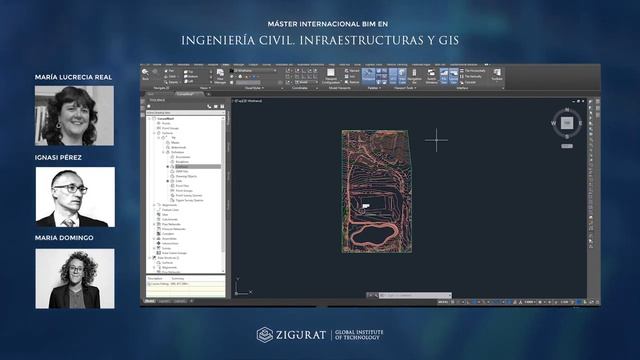Select Assemblies in Prospector tree
This screenshot has width=640, height=360.
coord(169,239)
